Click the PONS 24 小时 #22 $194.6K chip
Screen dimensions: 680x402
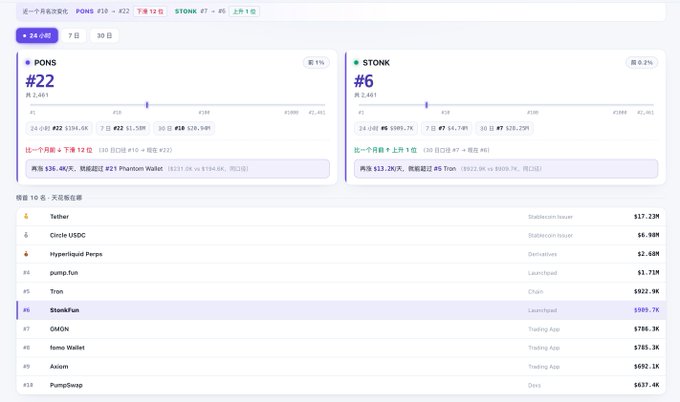click(x=59, y=128)
